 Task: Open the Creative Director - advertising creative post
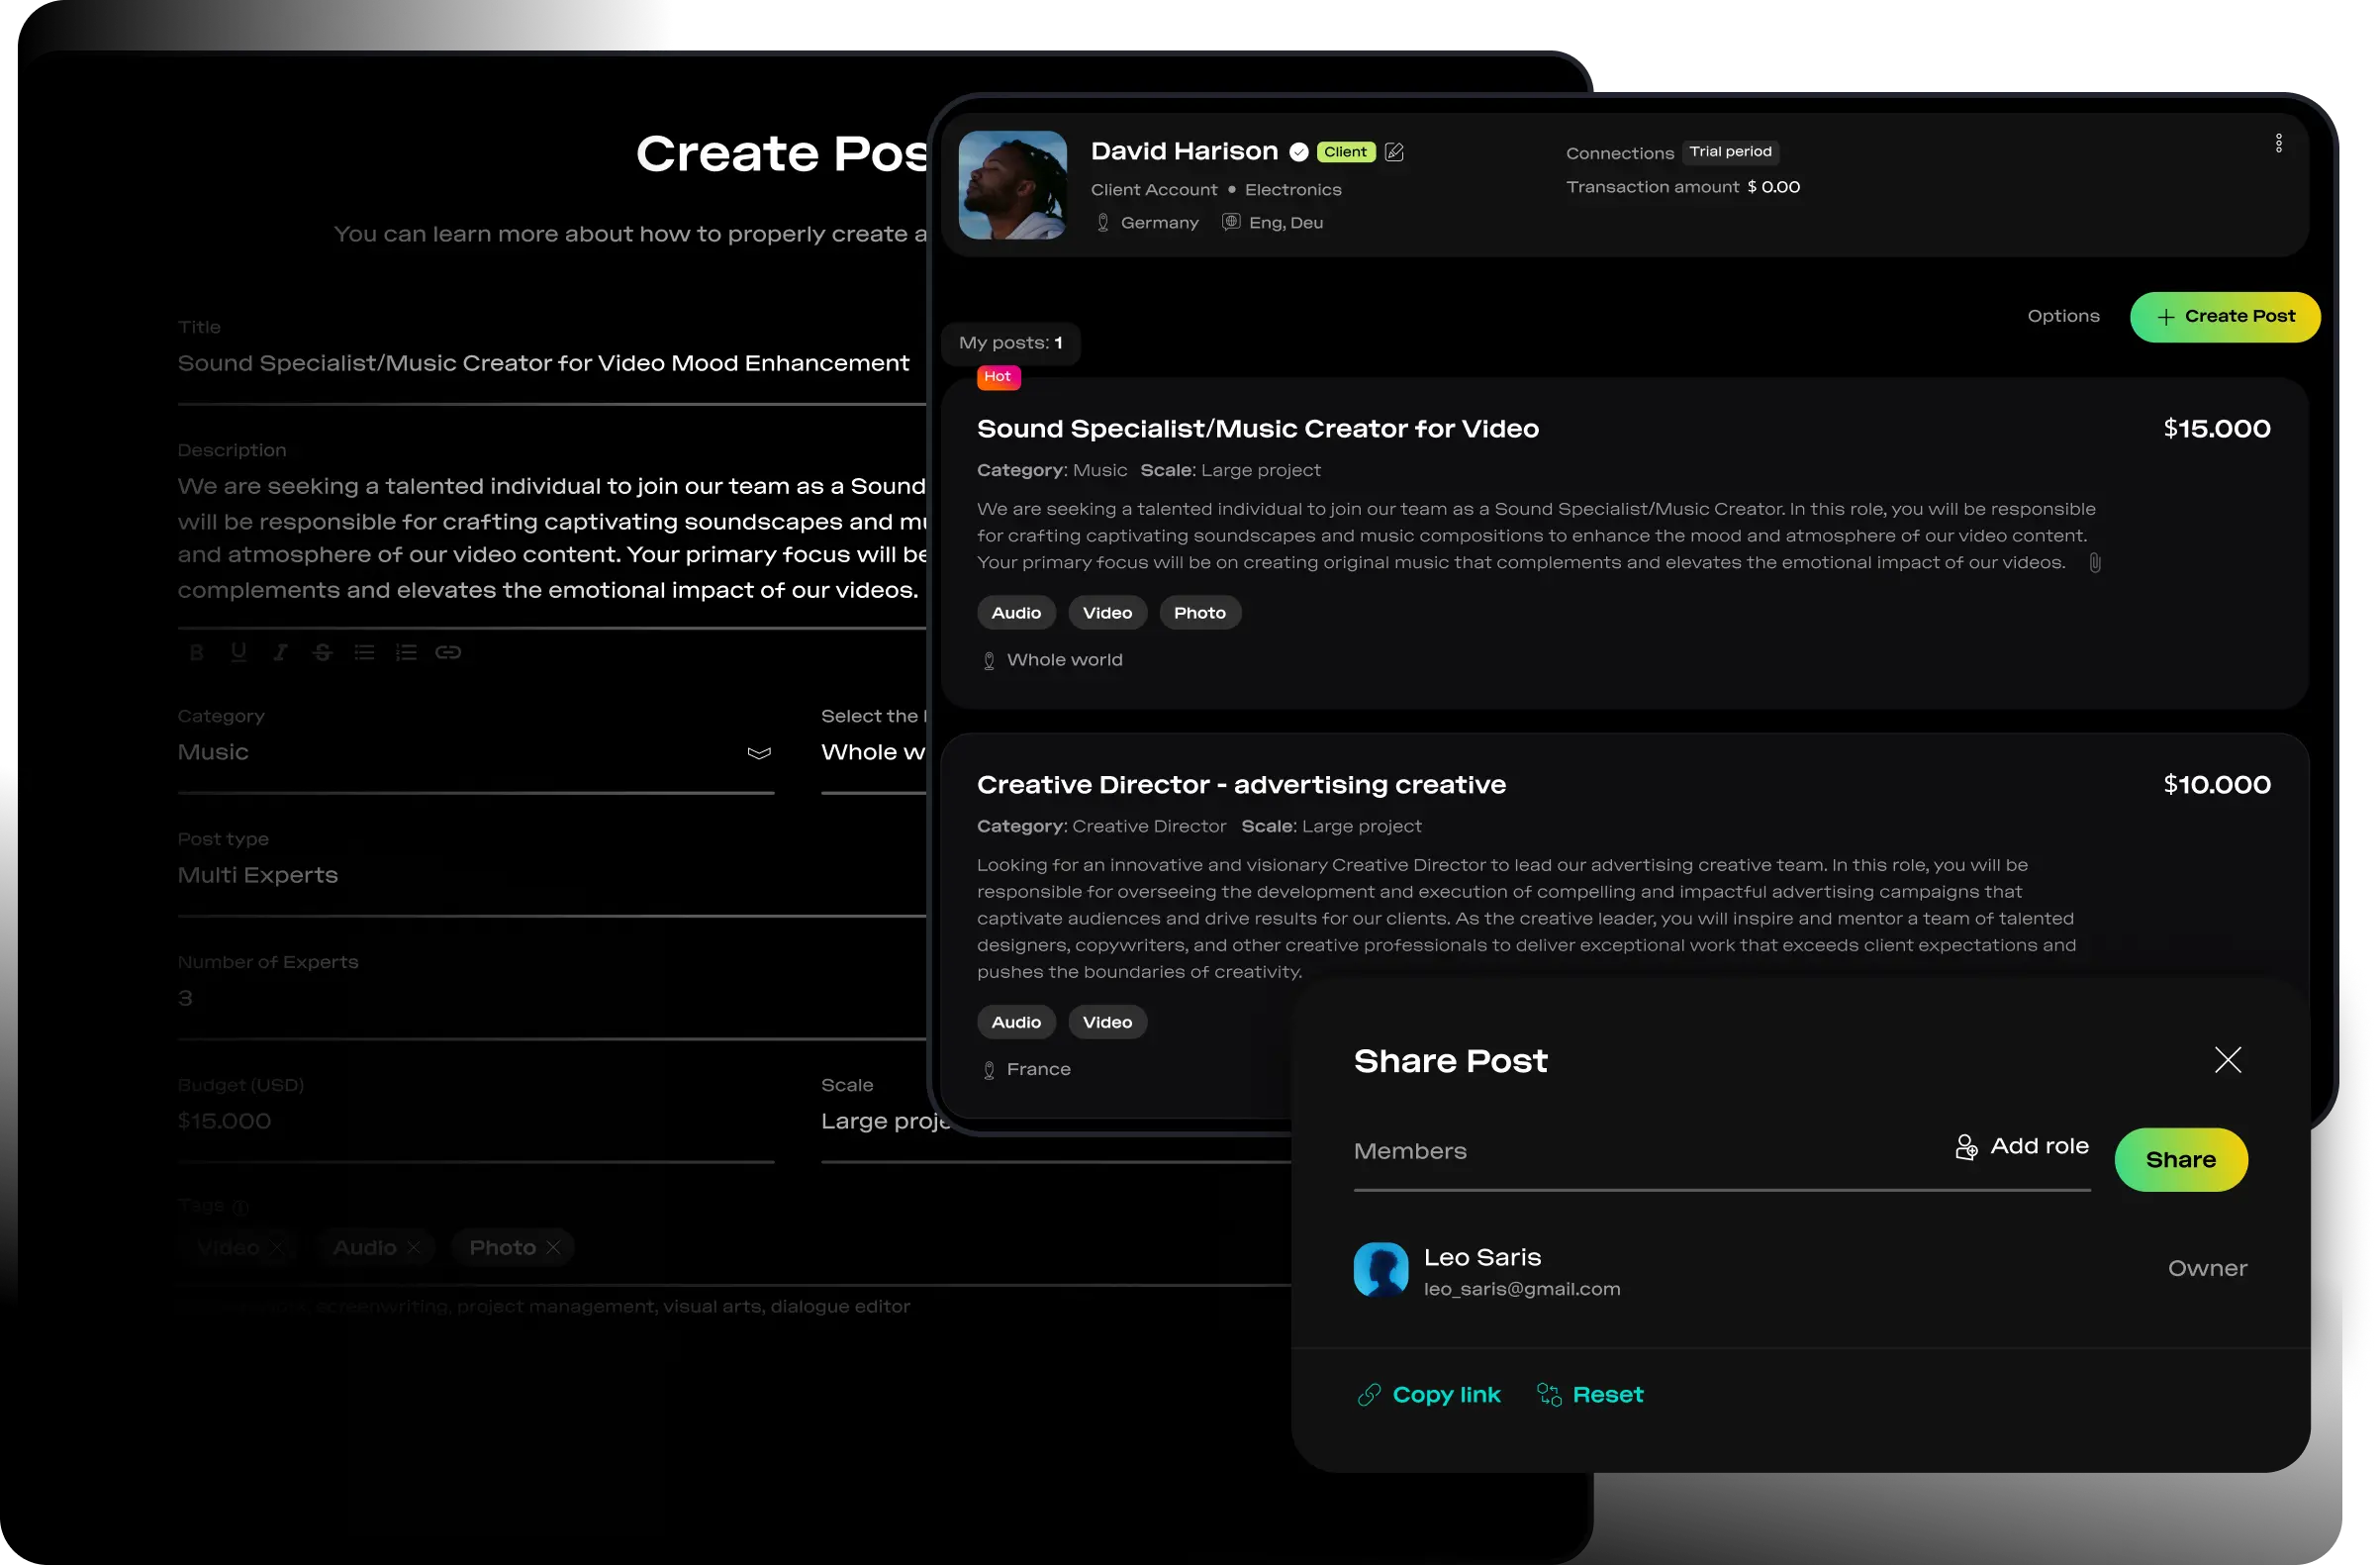click(x=1241, y=785)
